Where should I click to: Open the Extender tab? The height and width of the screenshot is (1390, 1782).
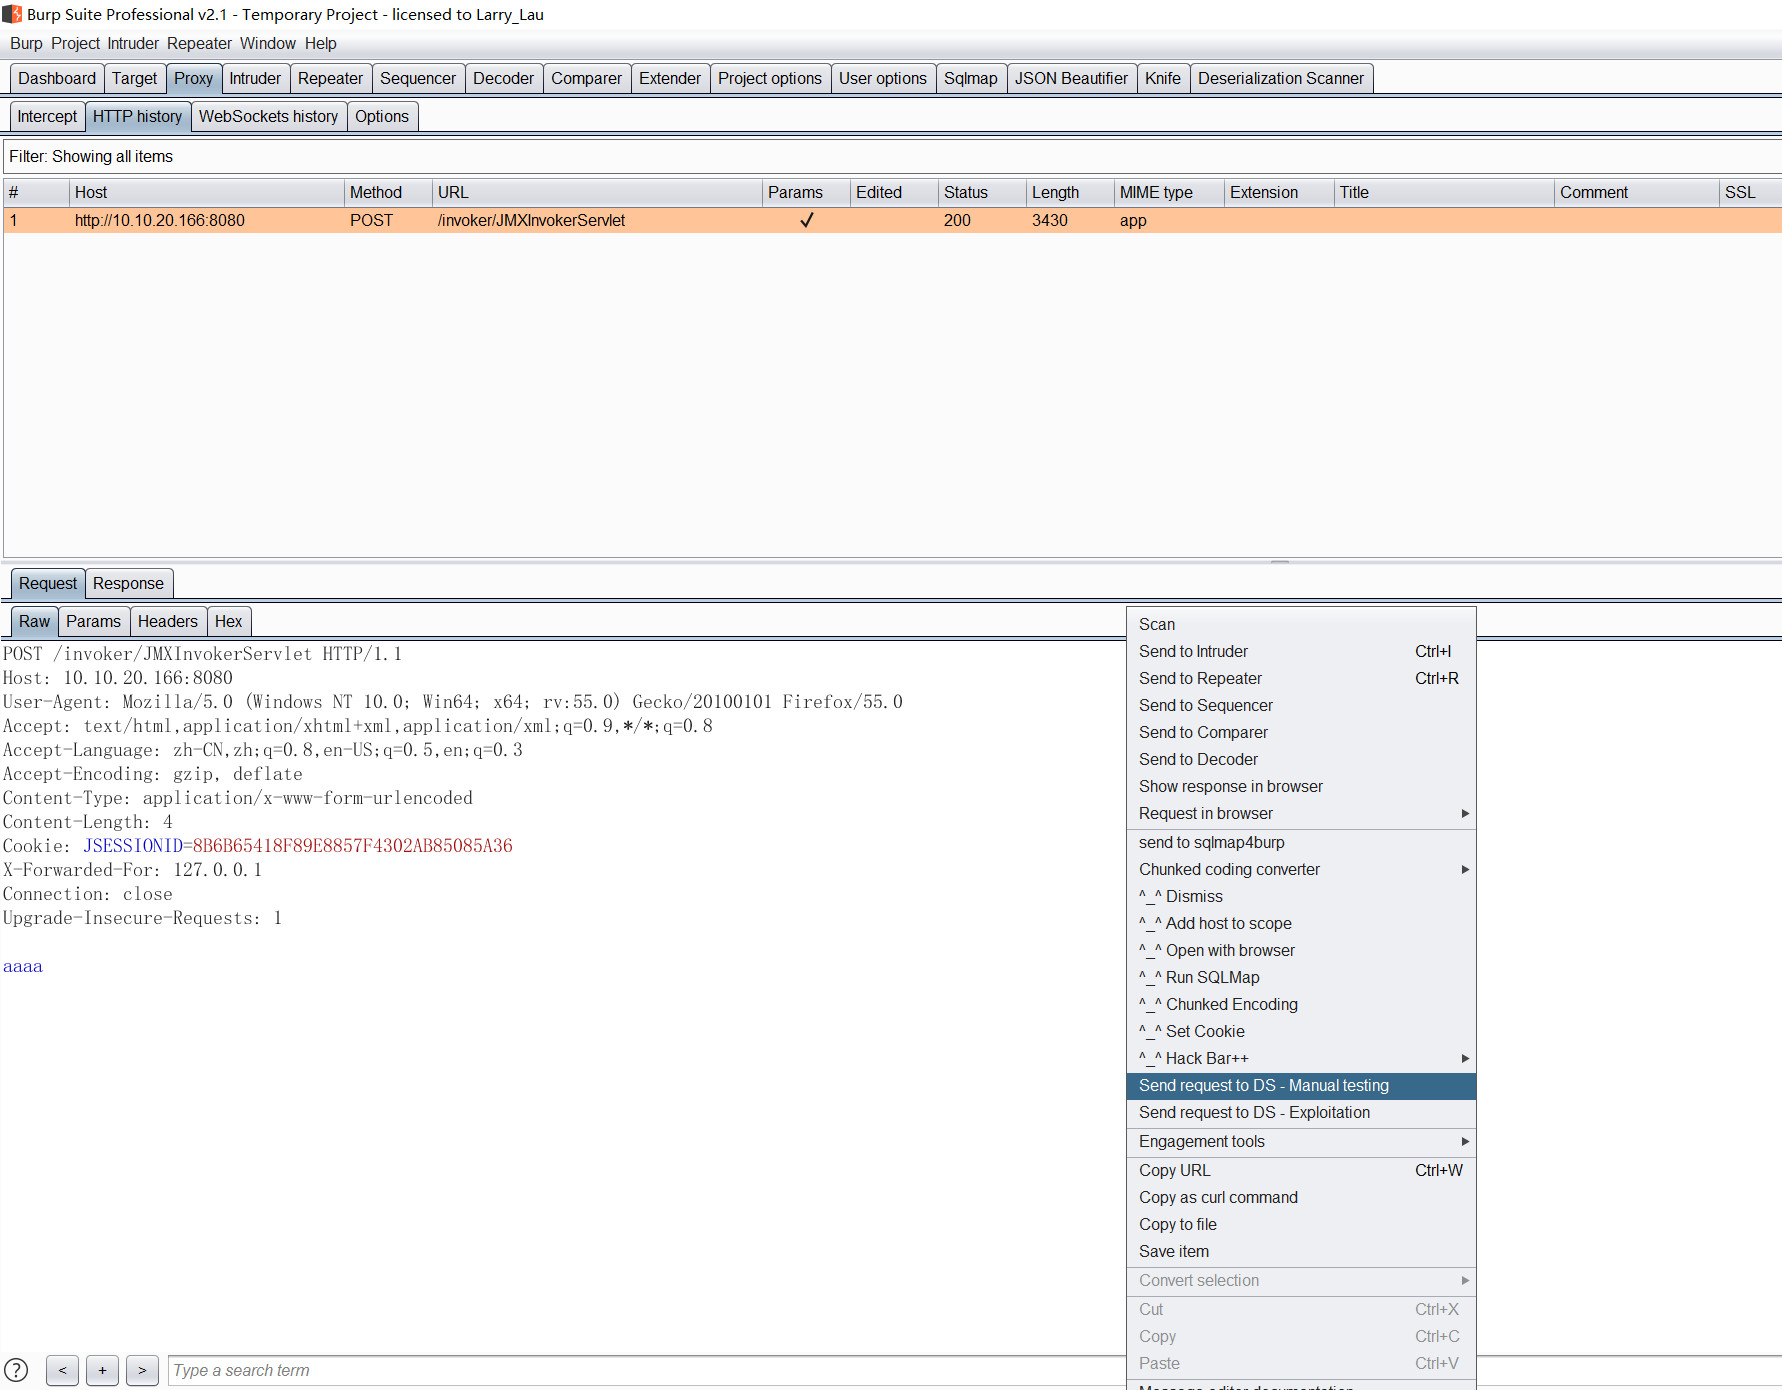tap(670, 78)
